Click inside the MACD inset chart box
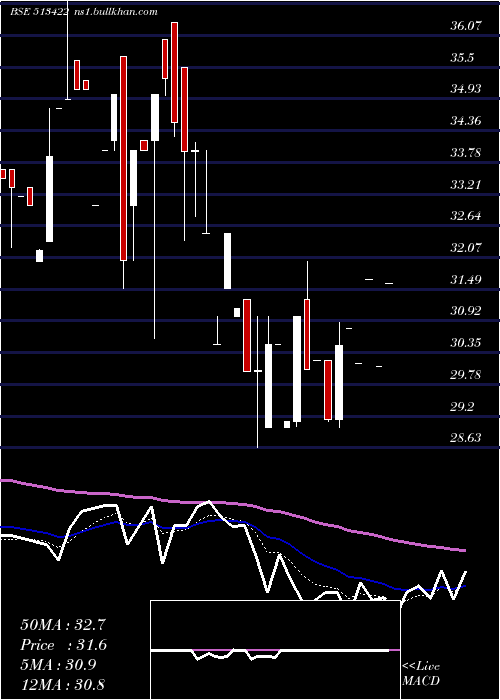Image resolution: width=500 pixels, height=700 pixels. click(x=275, y=650)
